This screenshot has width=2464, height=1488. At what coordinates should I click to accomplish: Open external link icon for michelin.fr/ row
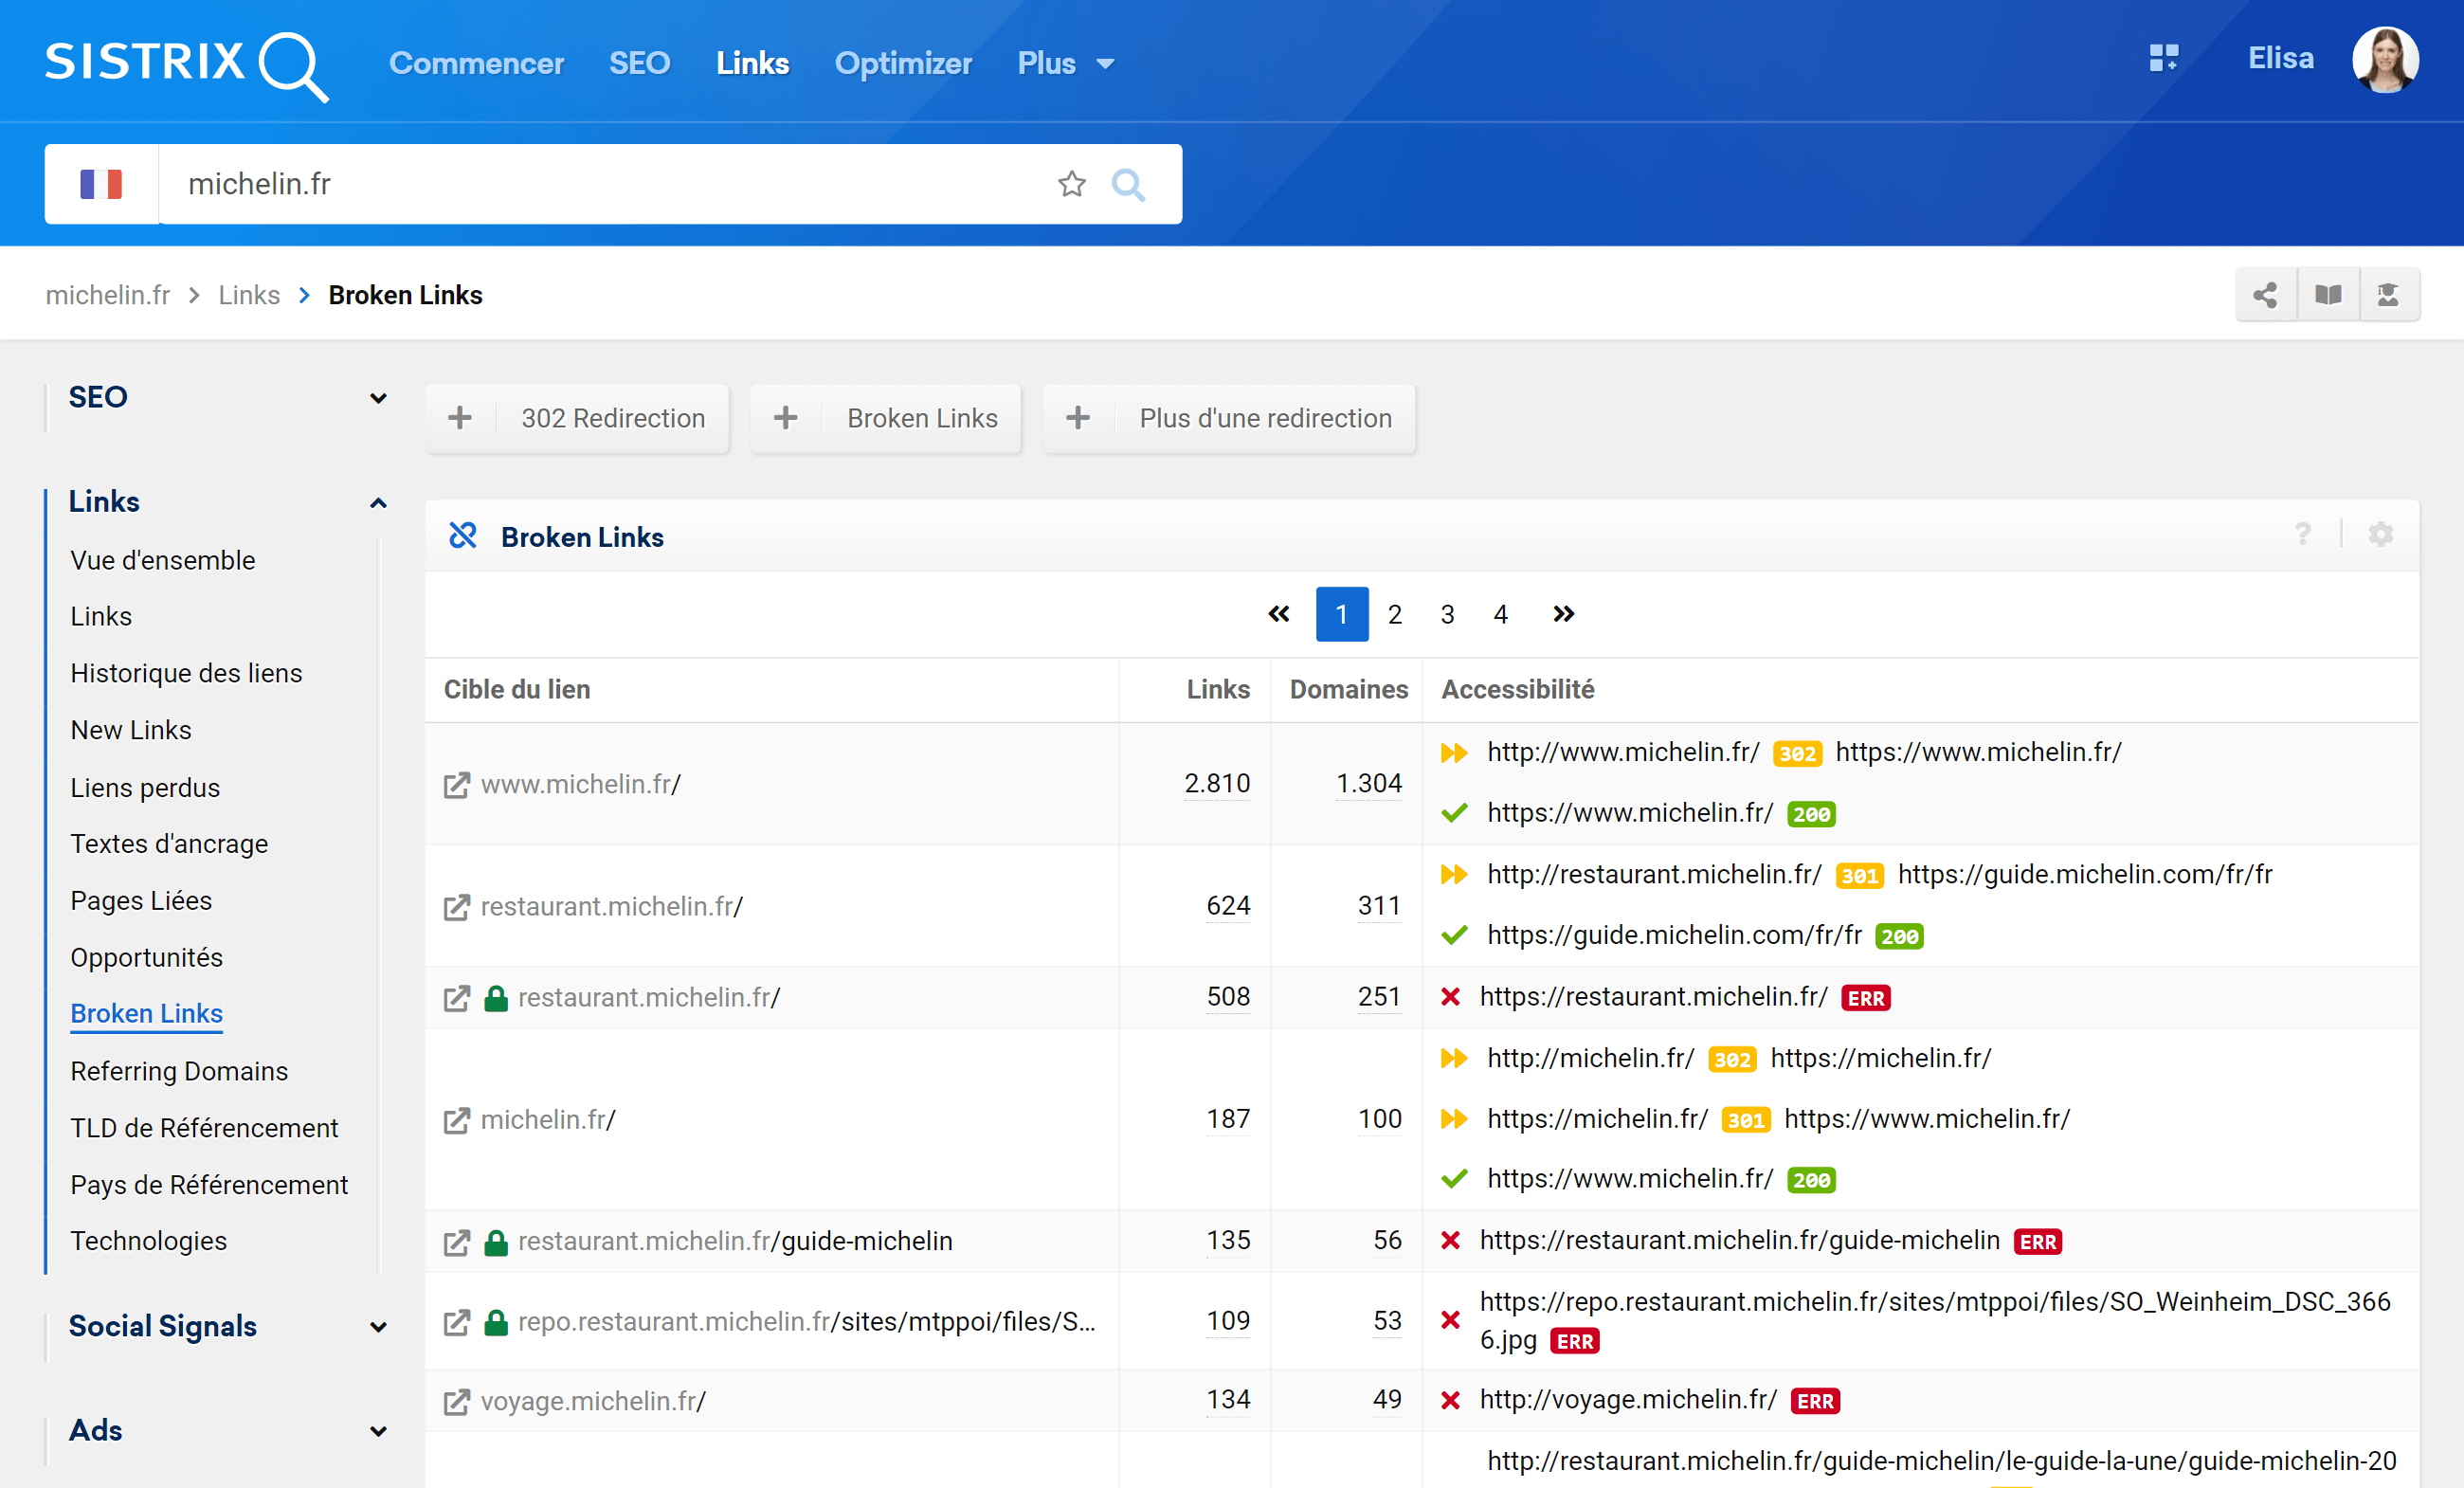click(x=457, y=1121)
